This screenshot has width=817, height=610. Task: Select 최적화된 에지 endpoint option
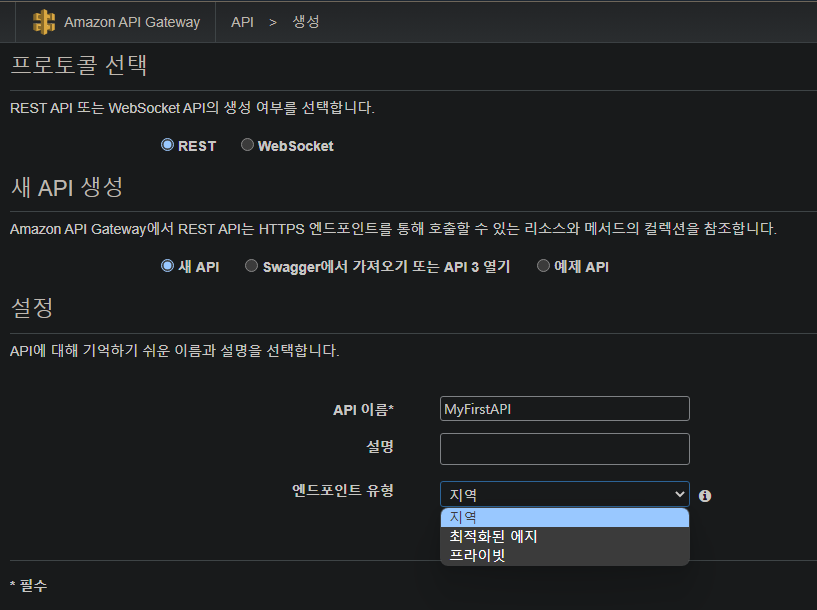click(x=565, y=537)
